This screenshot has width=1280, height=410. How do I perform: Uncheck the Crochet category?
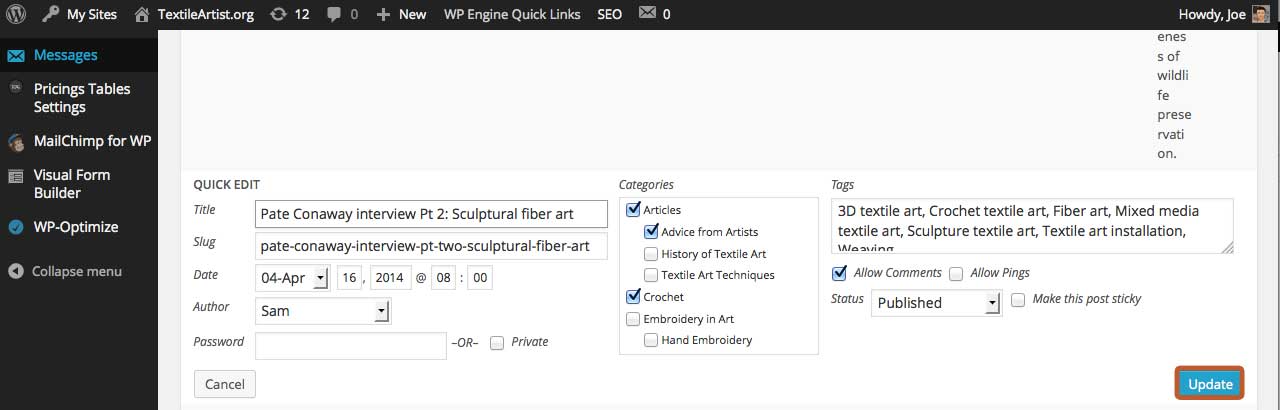[x=633, y=296]
